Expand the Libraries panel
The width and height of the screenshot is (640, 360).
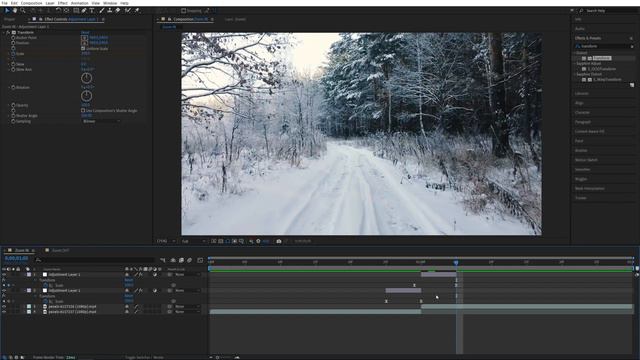pos(582,93)
